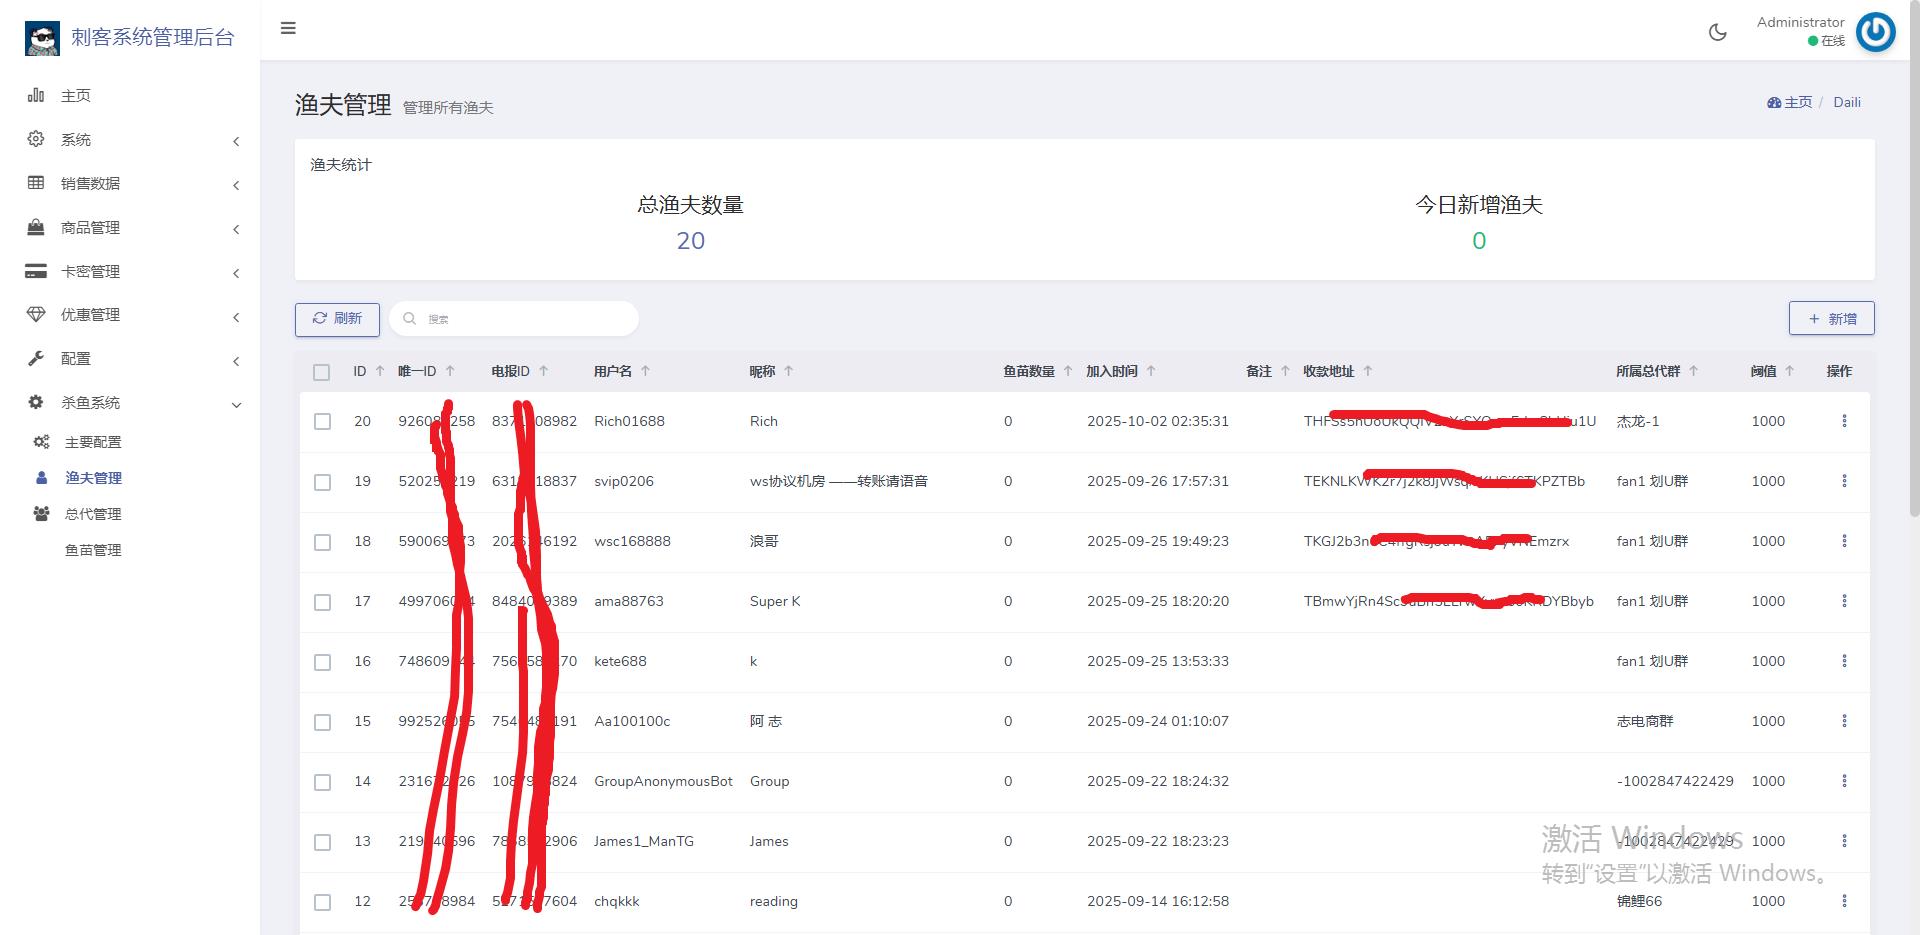Open the three-dot menu for row ID 16
Screen dimensions: 1920x935
[x=1844, y=661]
